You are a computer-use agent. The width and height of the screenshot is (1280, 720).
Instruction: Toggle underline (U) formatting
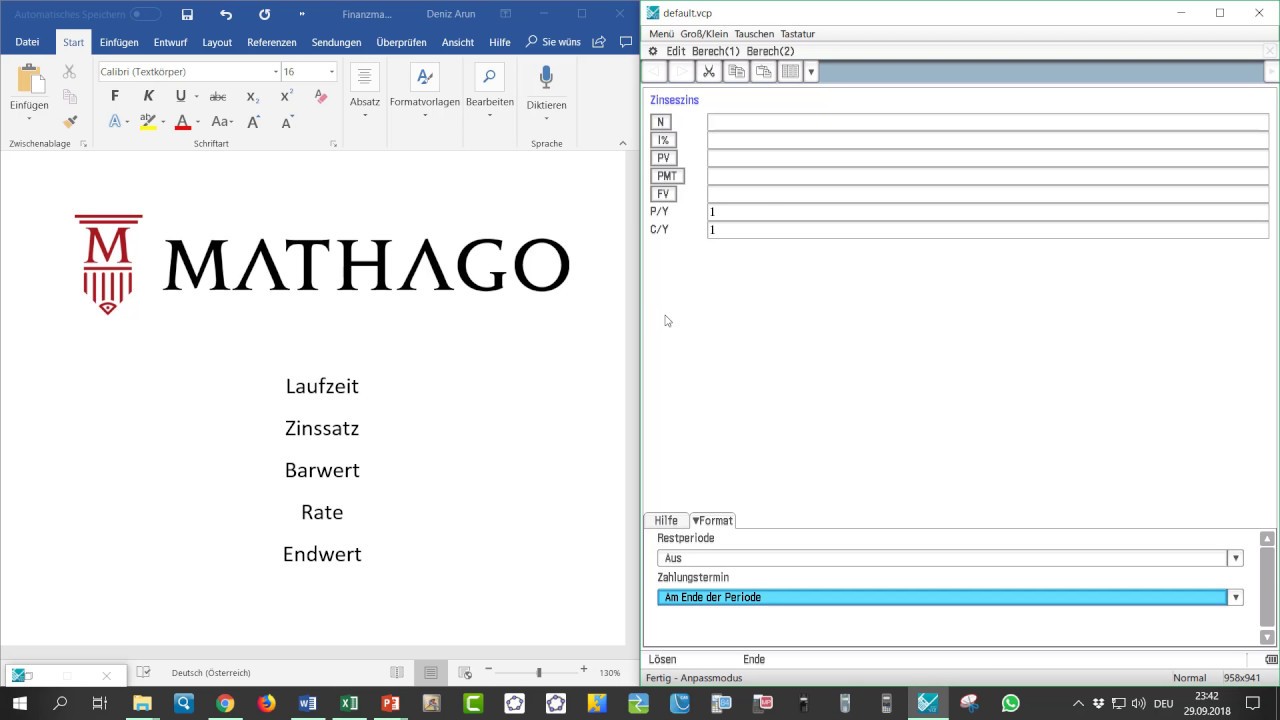click(180, 96)
